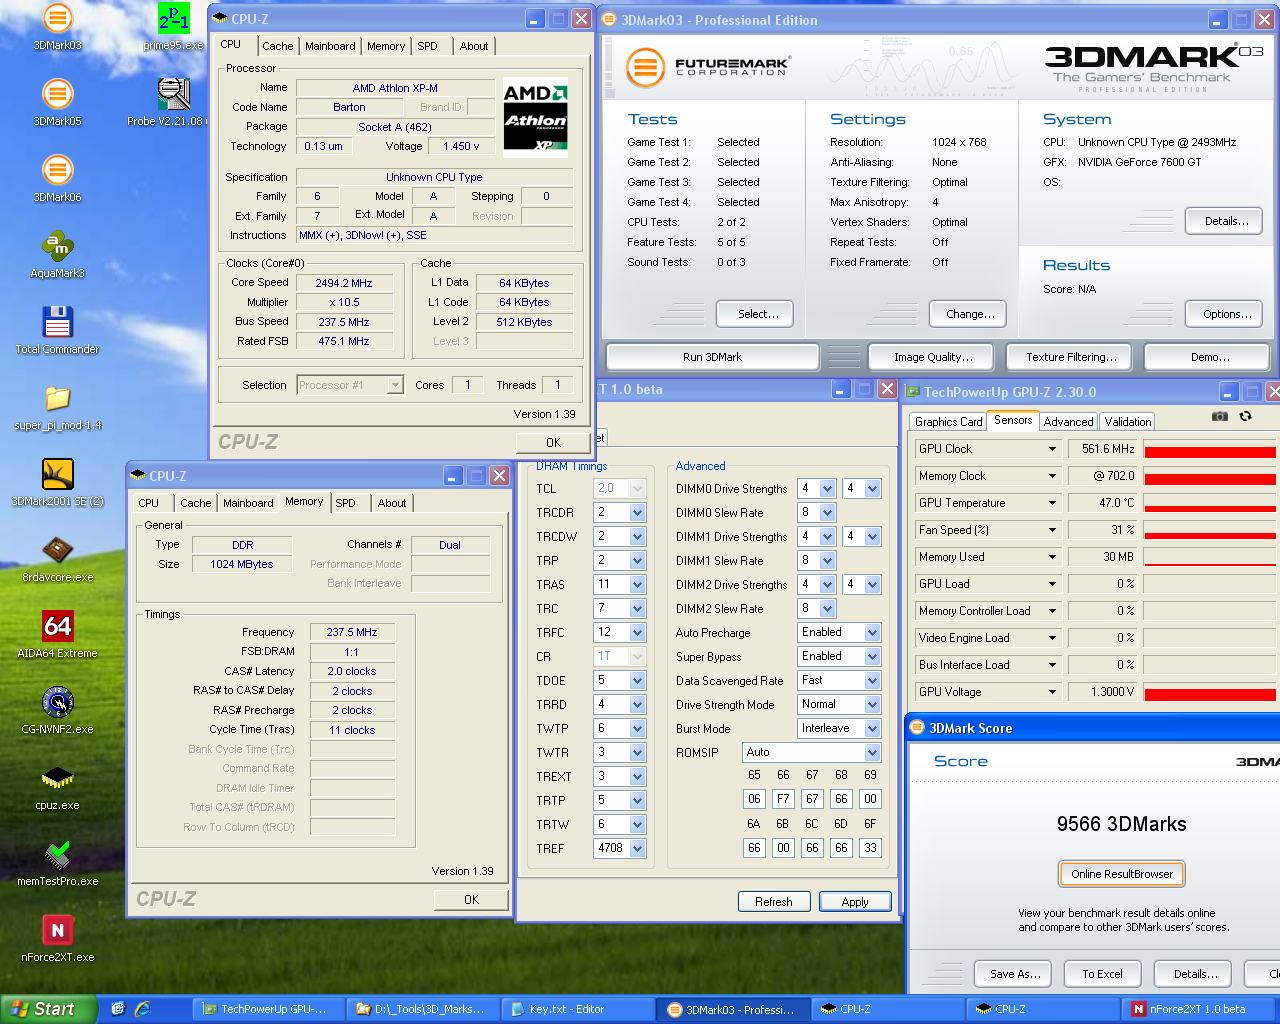This screenshot has width=1280, height=1024.
Task: Launch AIDA64 Extreme desktop icon
Action: (x=57, y=635)
